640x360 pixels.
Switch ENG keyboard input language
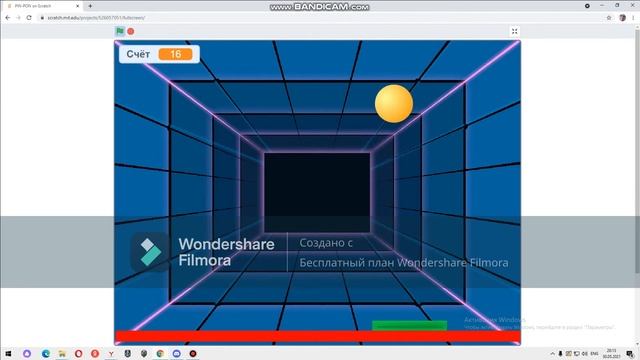pyautogui.click(x=594, y=353)
